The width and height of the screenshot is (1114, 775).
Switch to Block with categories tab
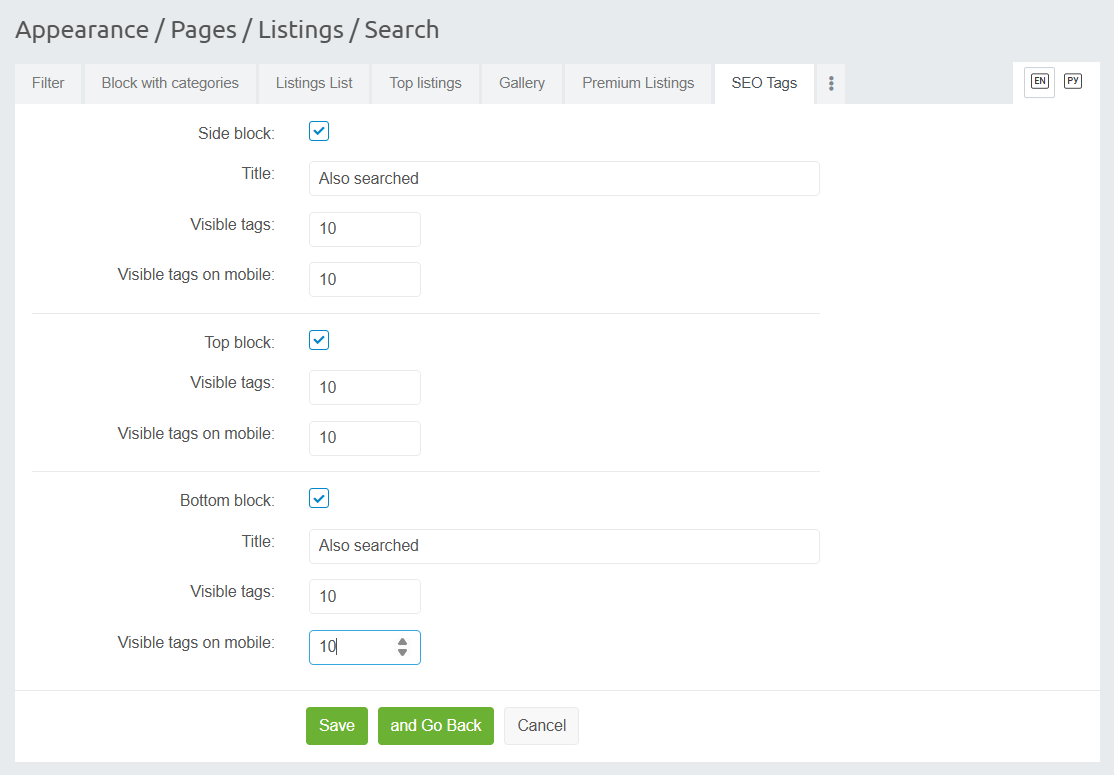click(170, 84)
